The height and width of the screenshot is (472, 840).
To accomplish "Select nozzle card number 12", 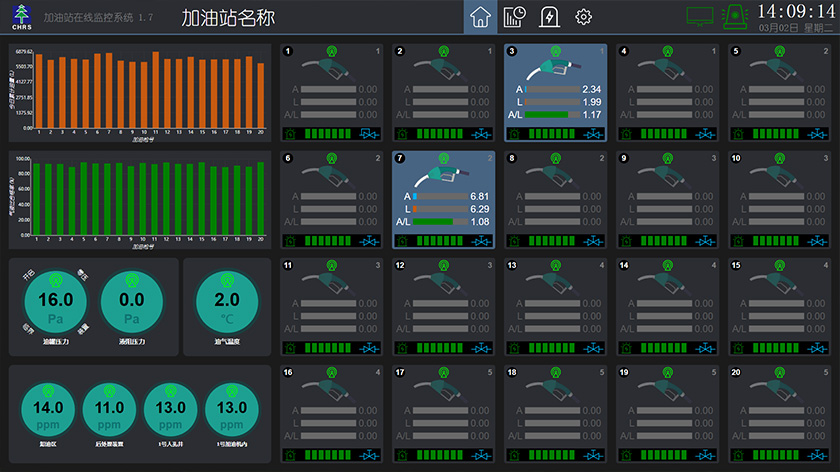I will 443,307.
